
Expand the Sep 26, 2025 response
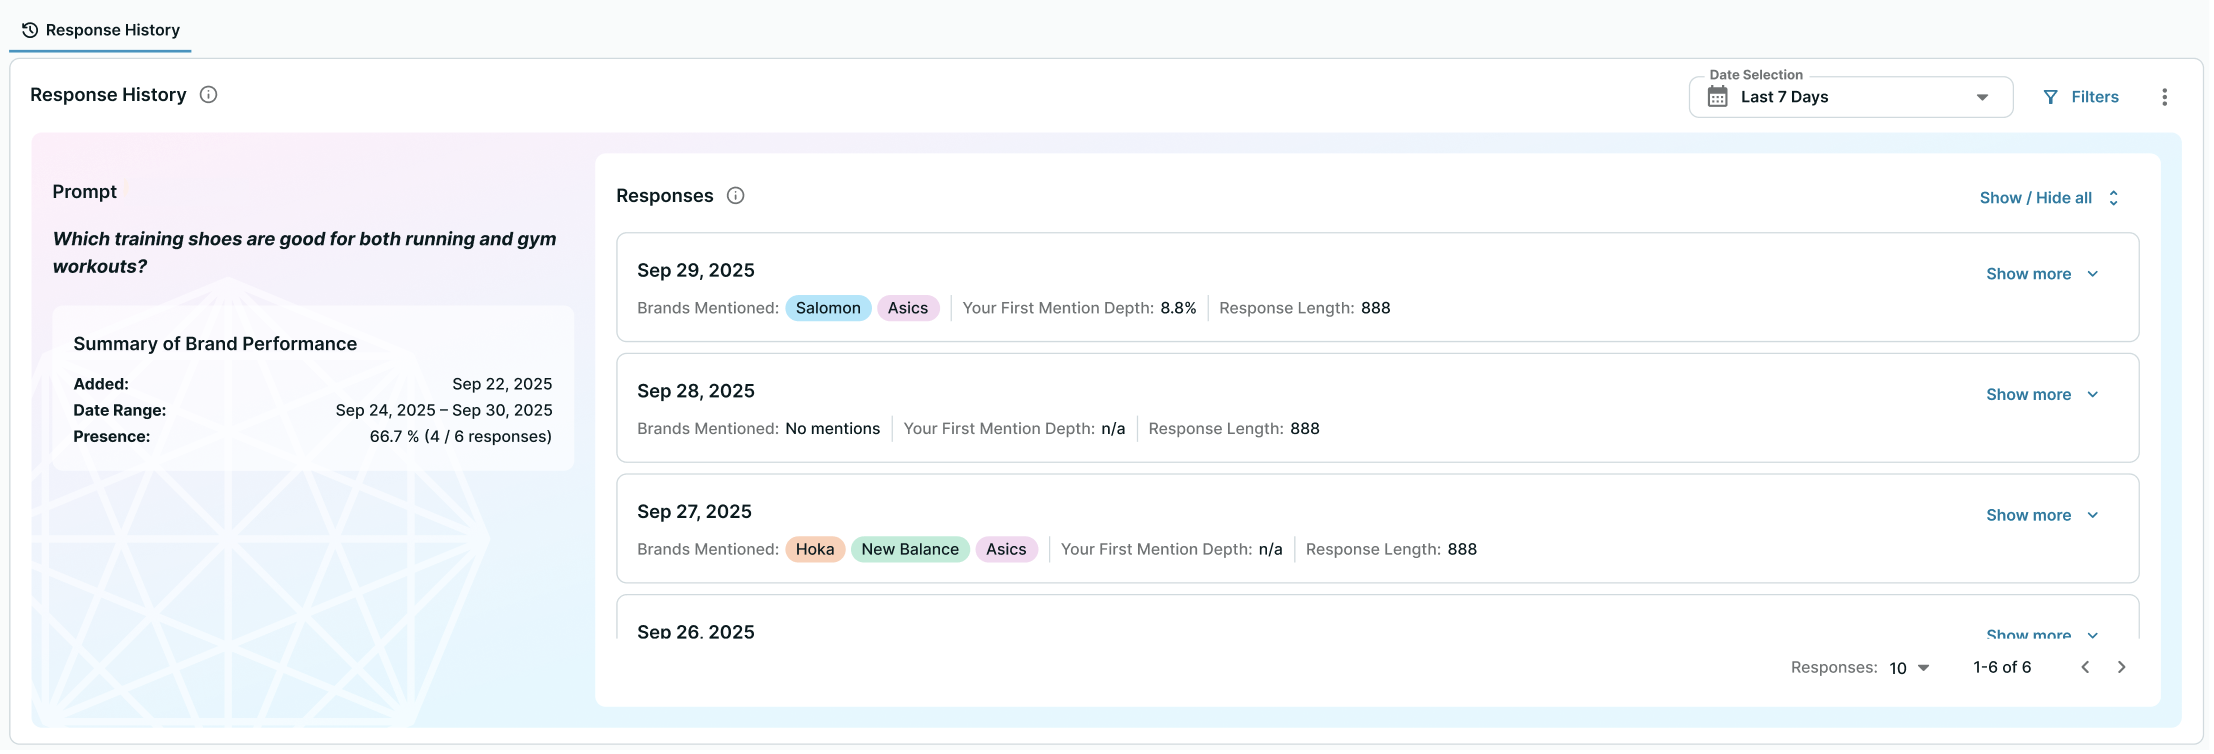click(x=2041, y=634)
